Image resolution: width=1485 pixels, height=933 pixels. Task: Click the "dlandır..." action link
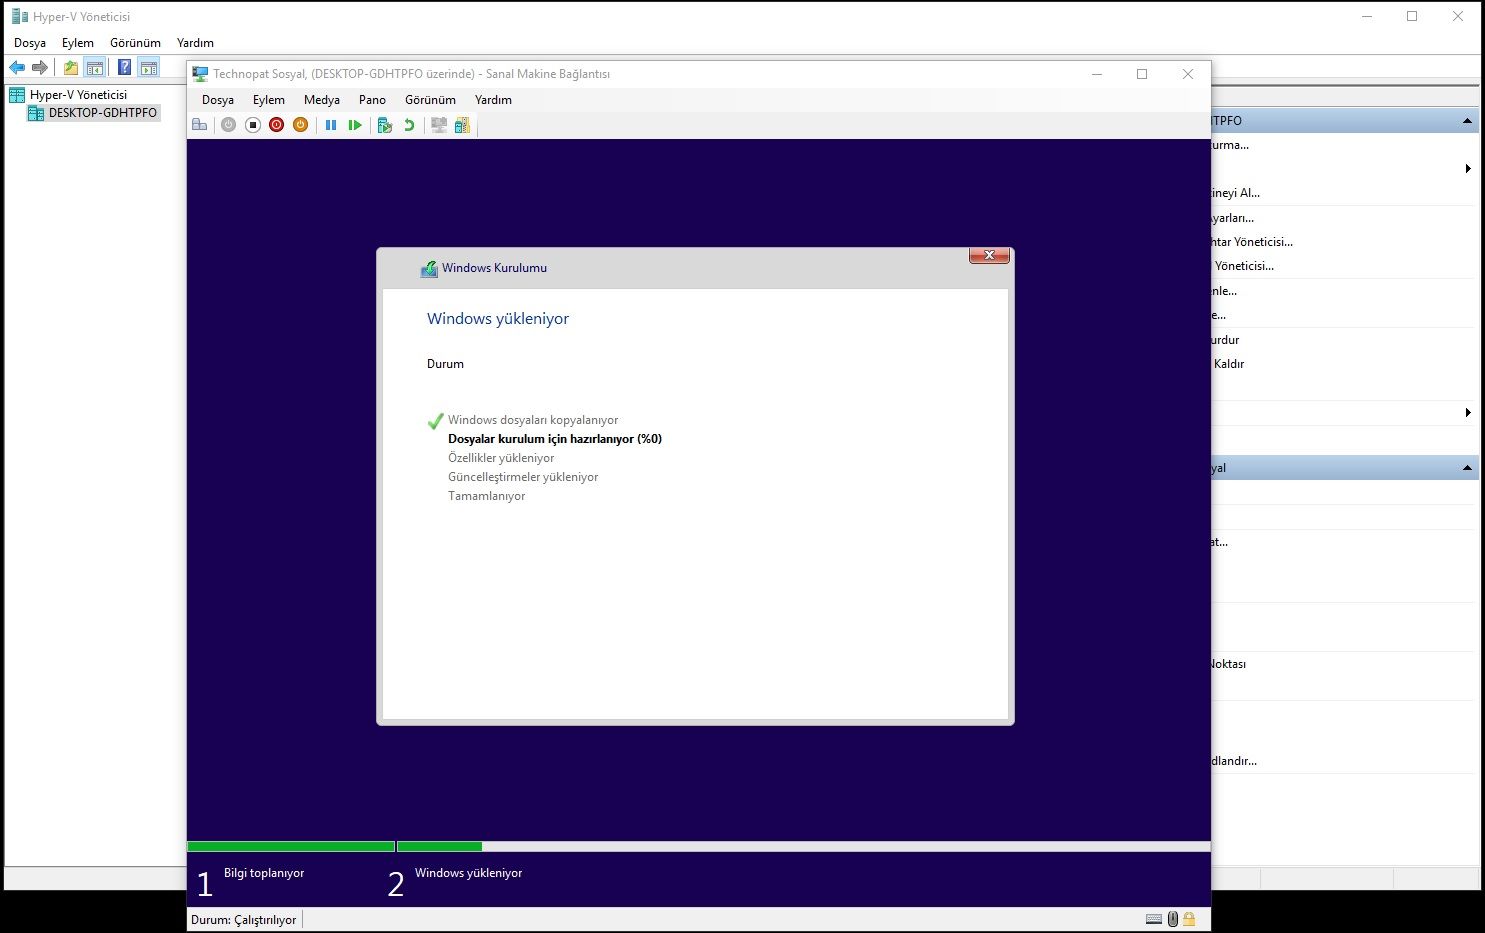[x=1234, y=761]
